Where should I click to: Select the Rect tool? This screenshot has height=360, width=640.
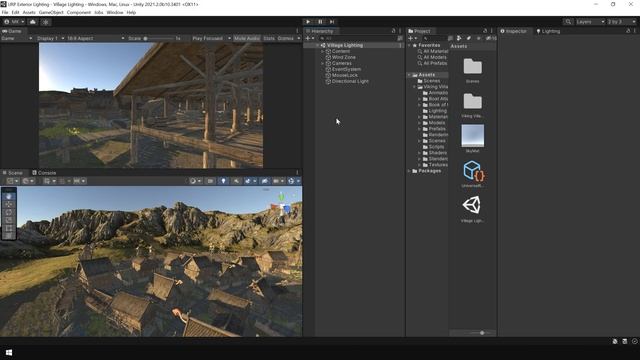[9, 228]
